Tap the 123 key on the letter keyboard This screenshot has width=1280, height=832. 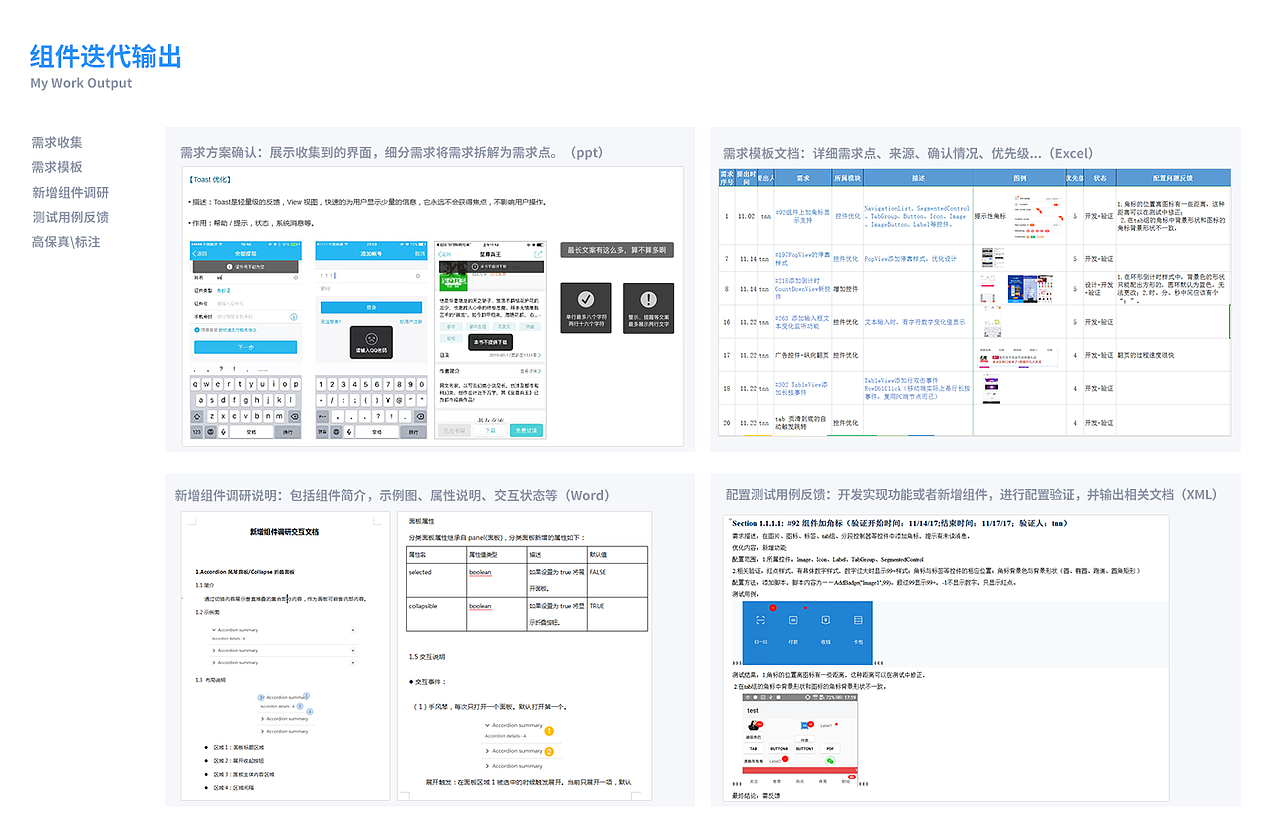tap(197, 432)
